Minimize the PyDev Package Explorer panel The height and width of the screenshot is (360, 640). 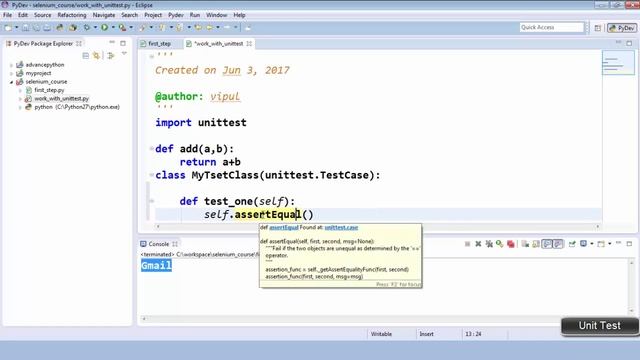click(112, 43)
